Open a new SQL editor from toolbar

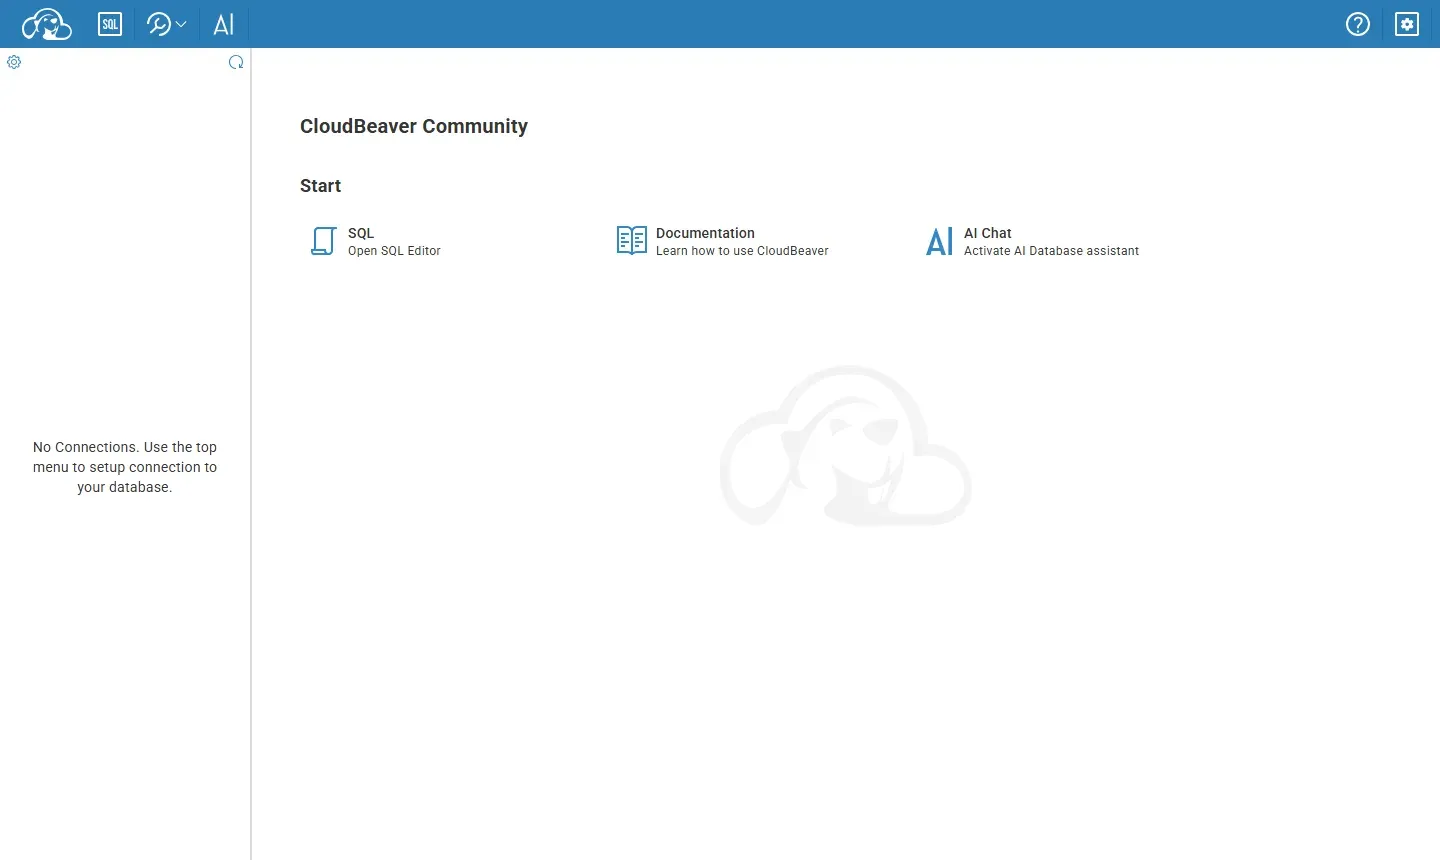coord(110,24)
